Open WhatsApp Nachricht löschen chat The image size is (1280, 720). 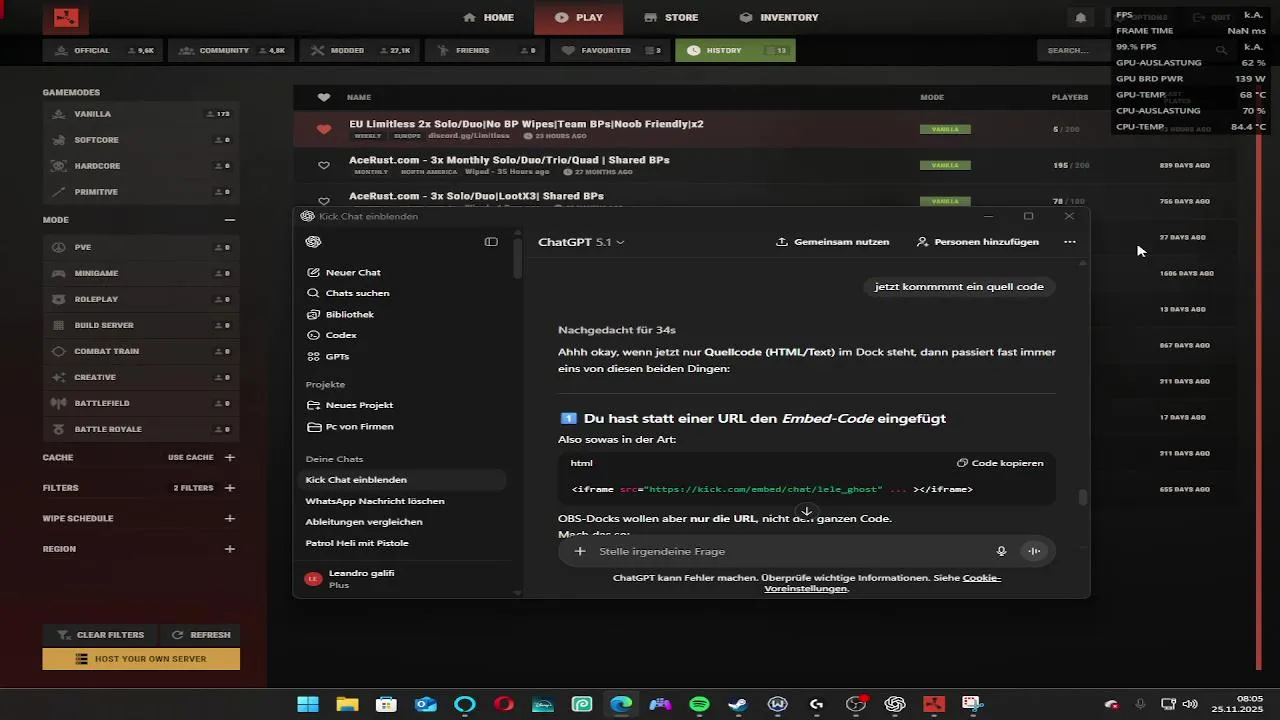point(375,501)
